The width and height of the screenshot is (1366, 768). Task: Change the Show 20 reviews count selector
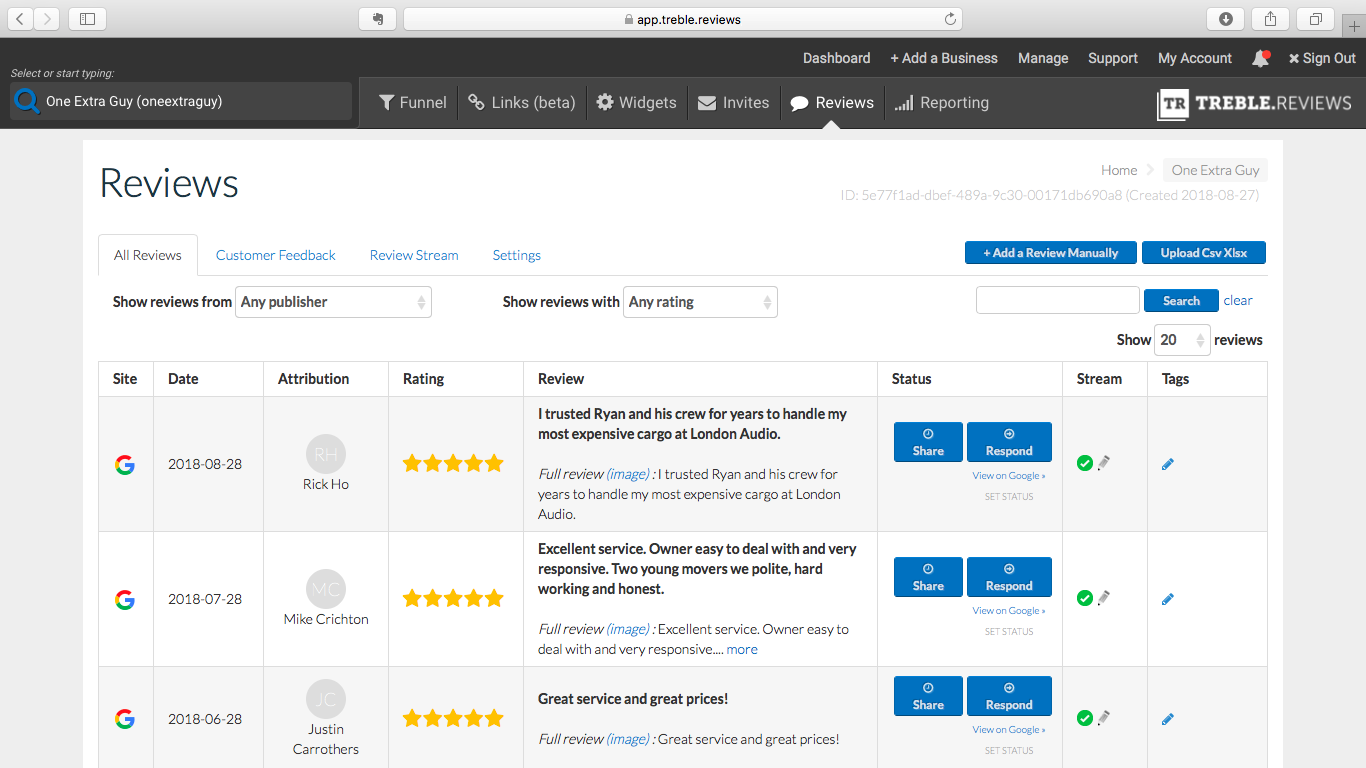(1181, 340)
